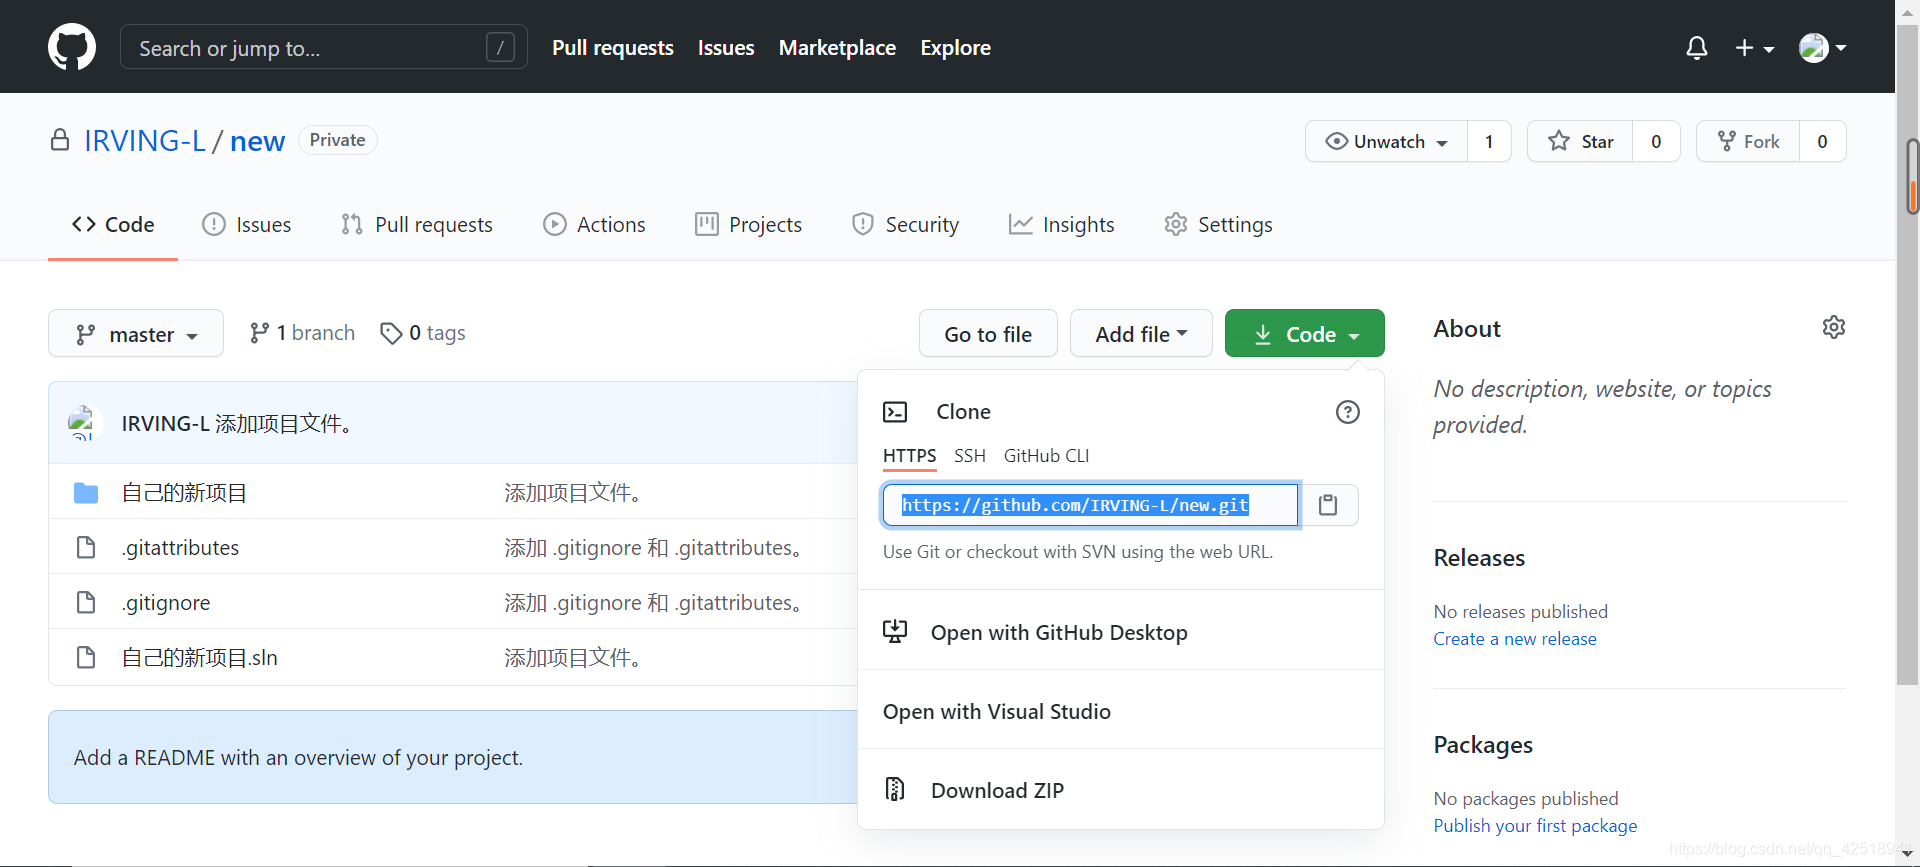Open Pull requests in top navigation
The width and height of the screenshot is (1920, 867).
(x=613, y=48)
